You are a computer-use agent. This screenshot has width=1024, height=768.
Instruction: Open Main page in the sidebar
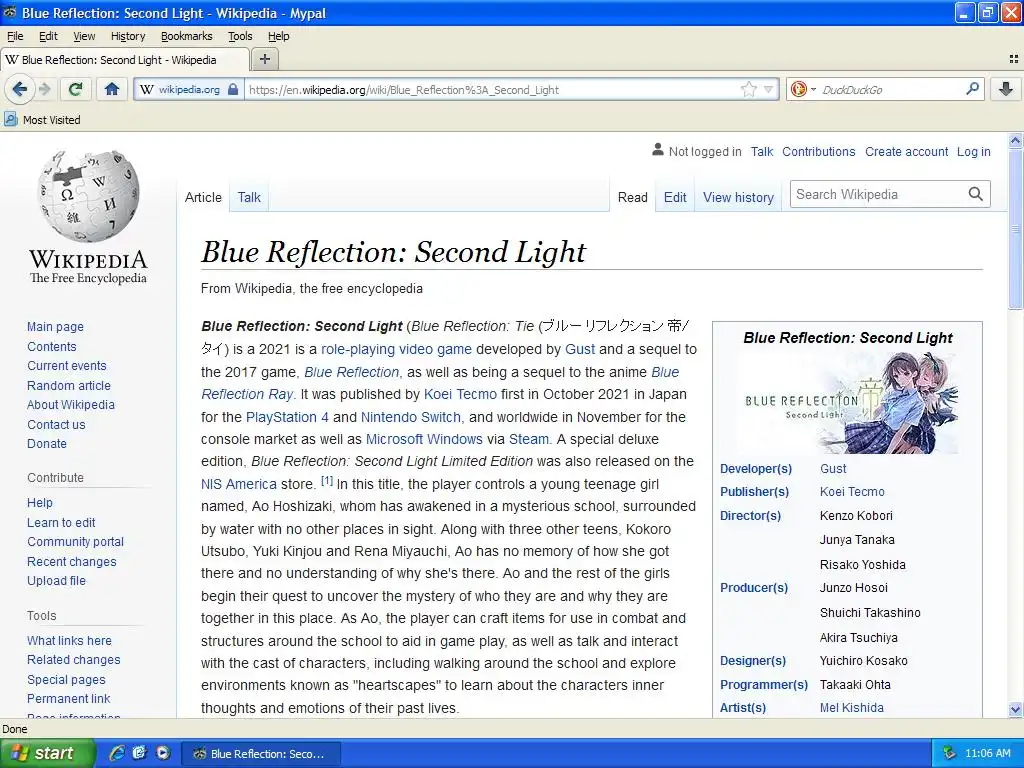(56, 327)
